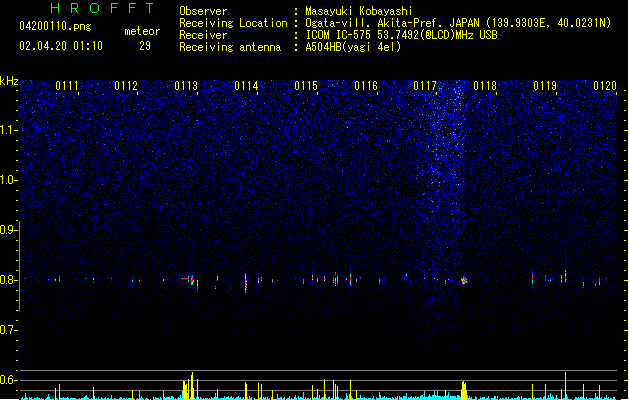Click the HROFFT title text
This screenshot has height=400, width=629.
[x=103, y=8]
